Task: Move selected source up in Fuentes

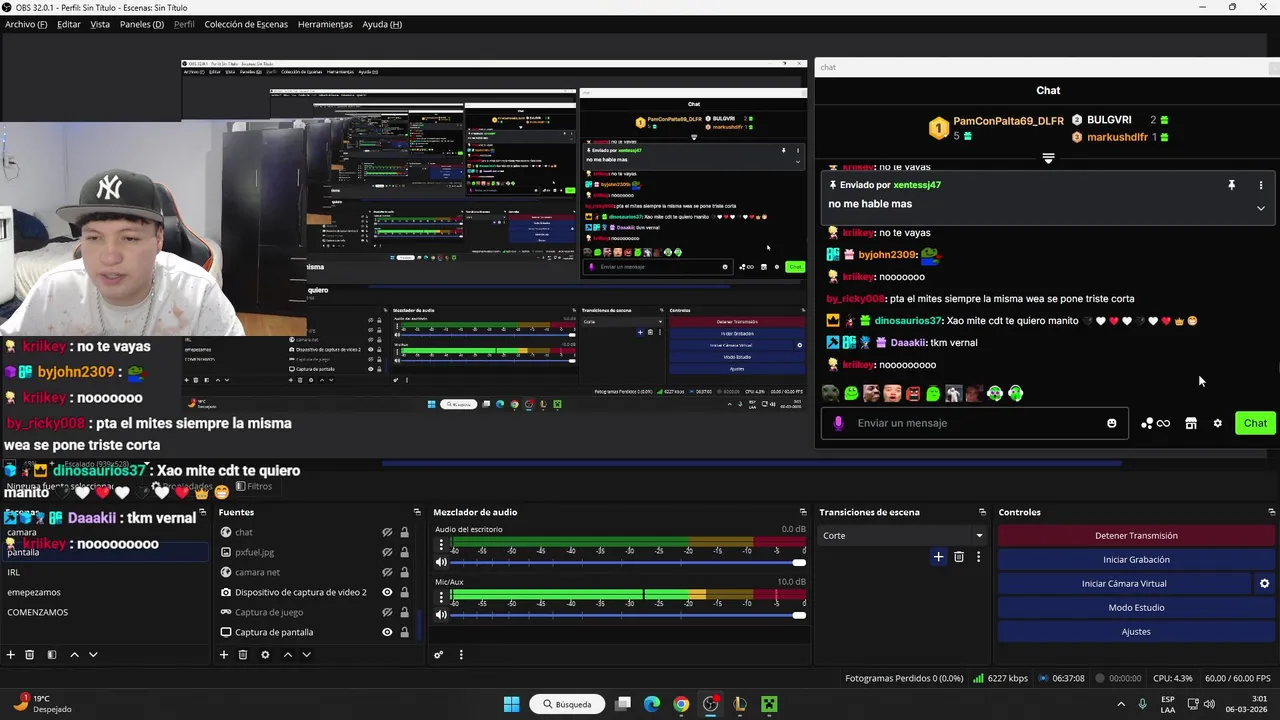Action: pyautogui.click(x=287, y=655)
